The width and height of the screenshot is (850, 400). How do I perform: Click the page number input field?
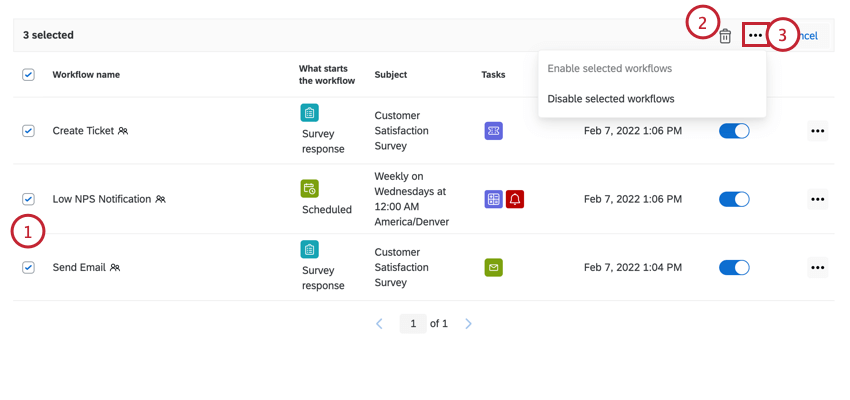pyautogui.click(x=412, y=324)
